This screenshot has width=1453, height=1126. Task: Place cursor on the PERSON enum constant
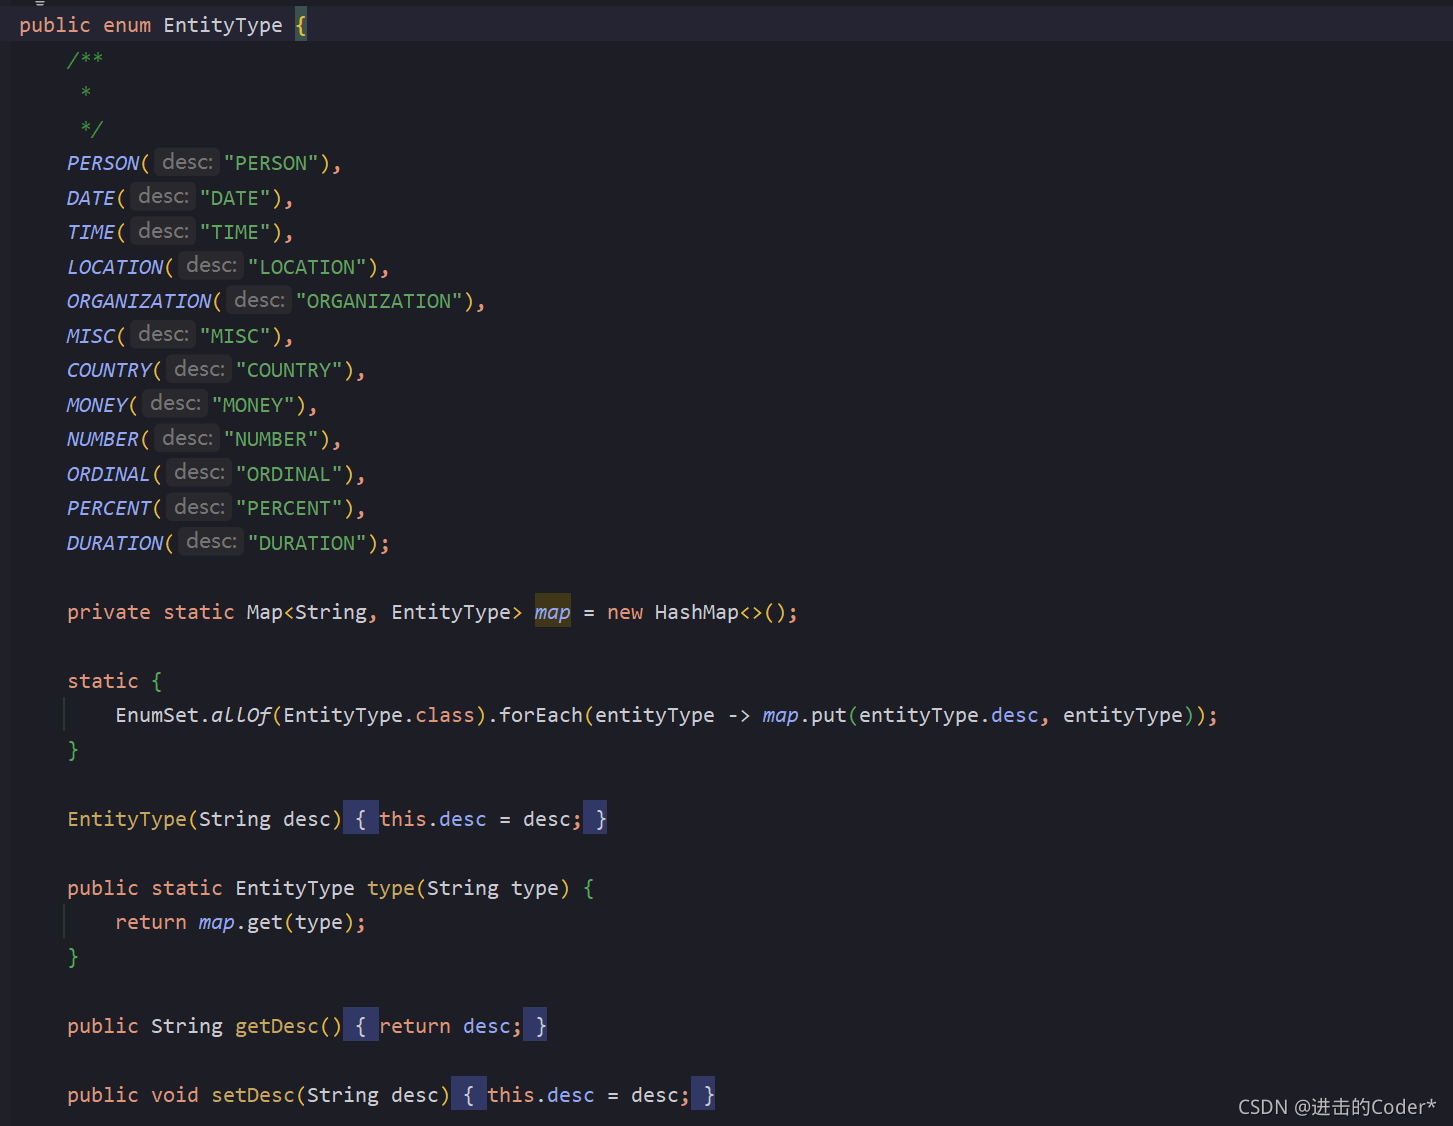103,163
